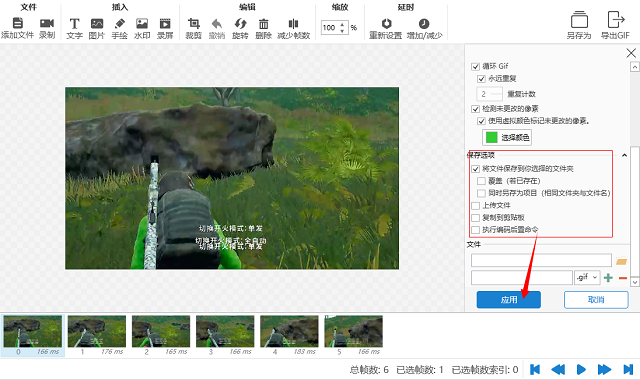
Task: Advance to the next frame
Action: coord(604,369)
